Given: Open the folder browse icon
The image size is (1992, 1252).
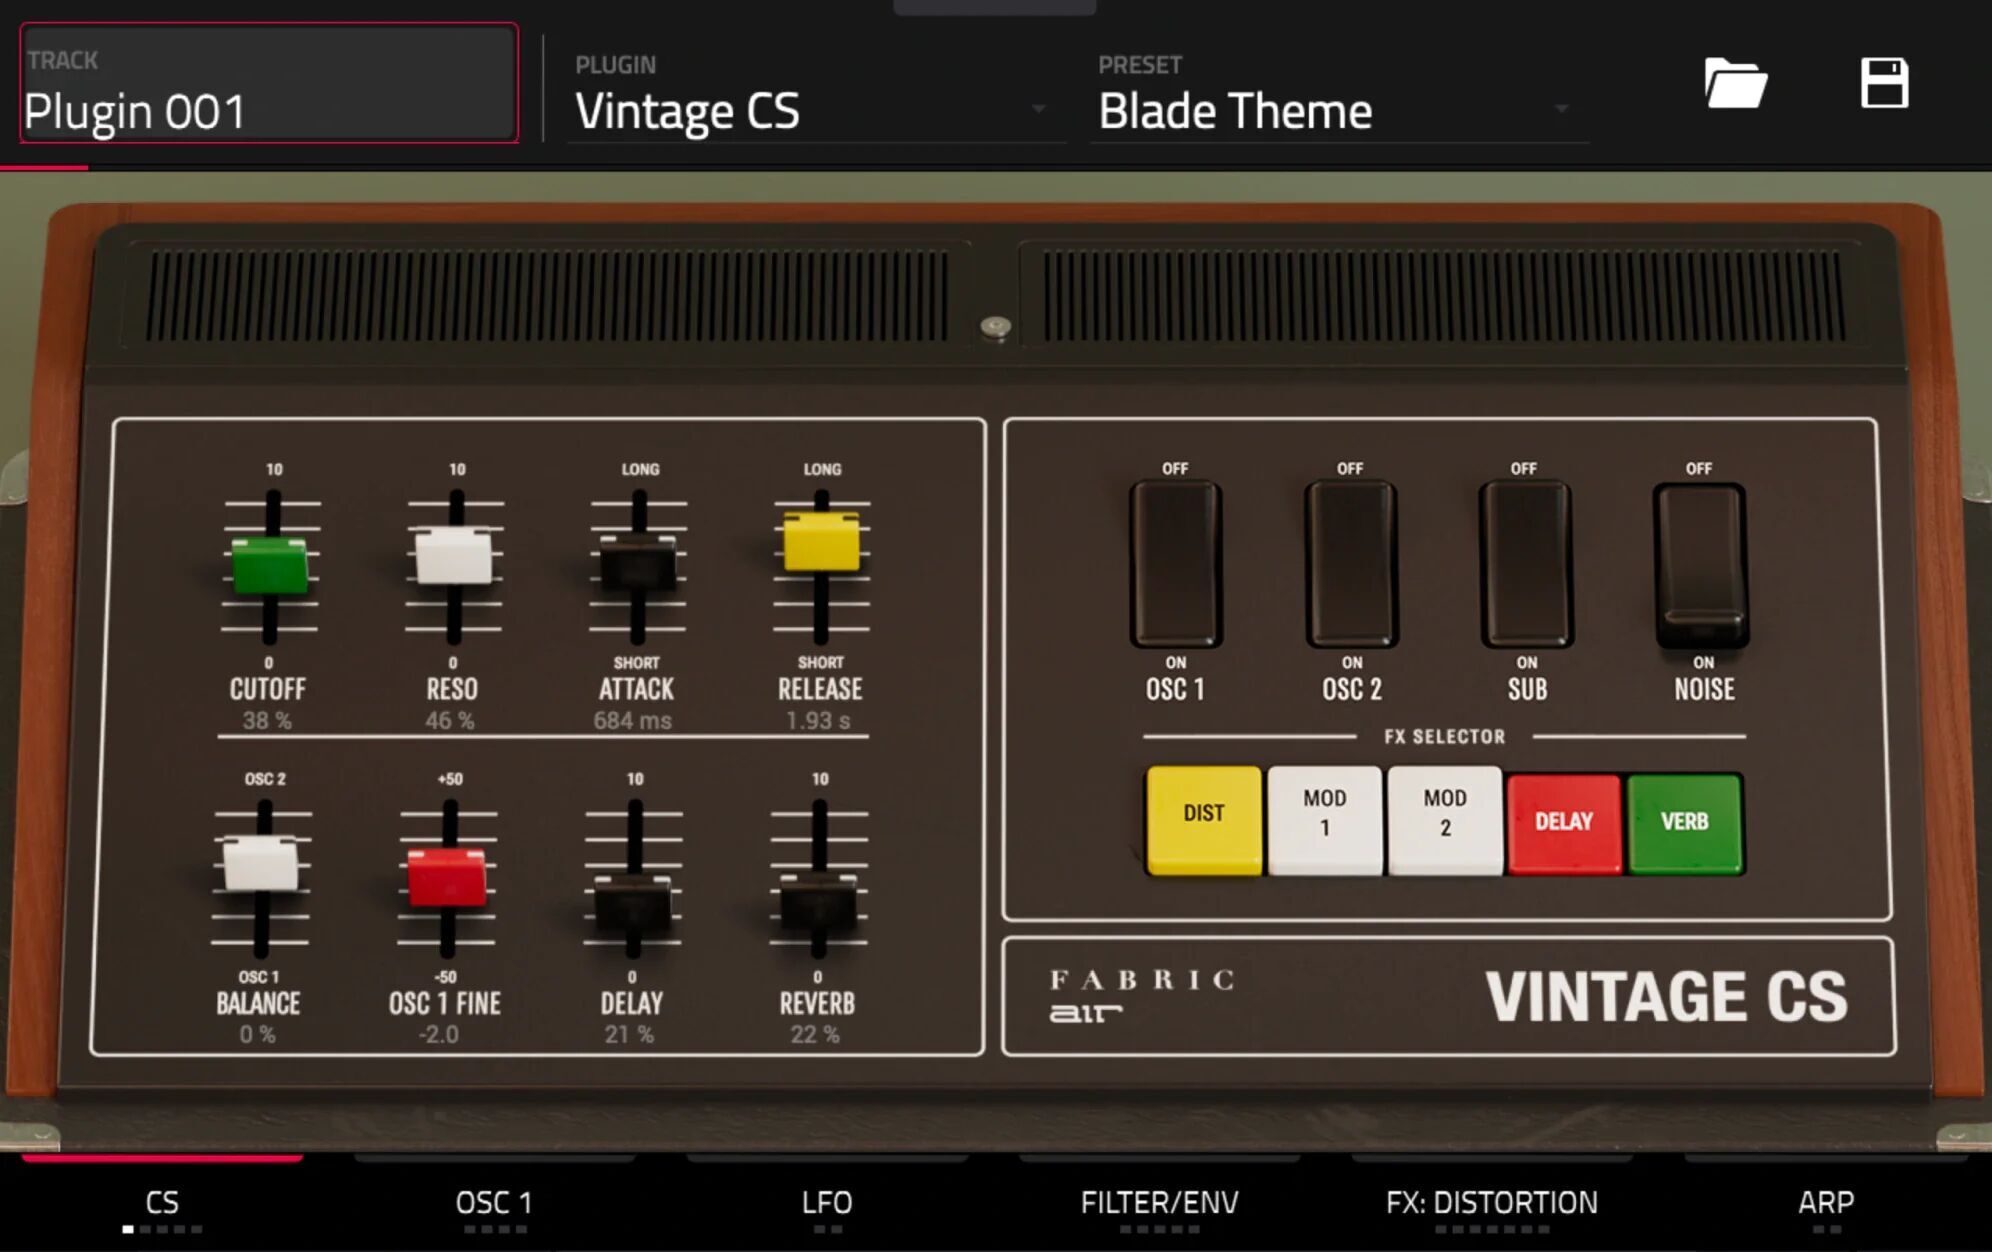Looking at the screenshot, I should pyautogui.click(x=1735, y=83).
